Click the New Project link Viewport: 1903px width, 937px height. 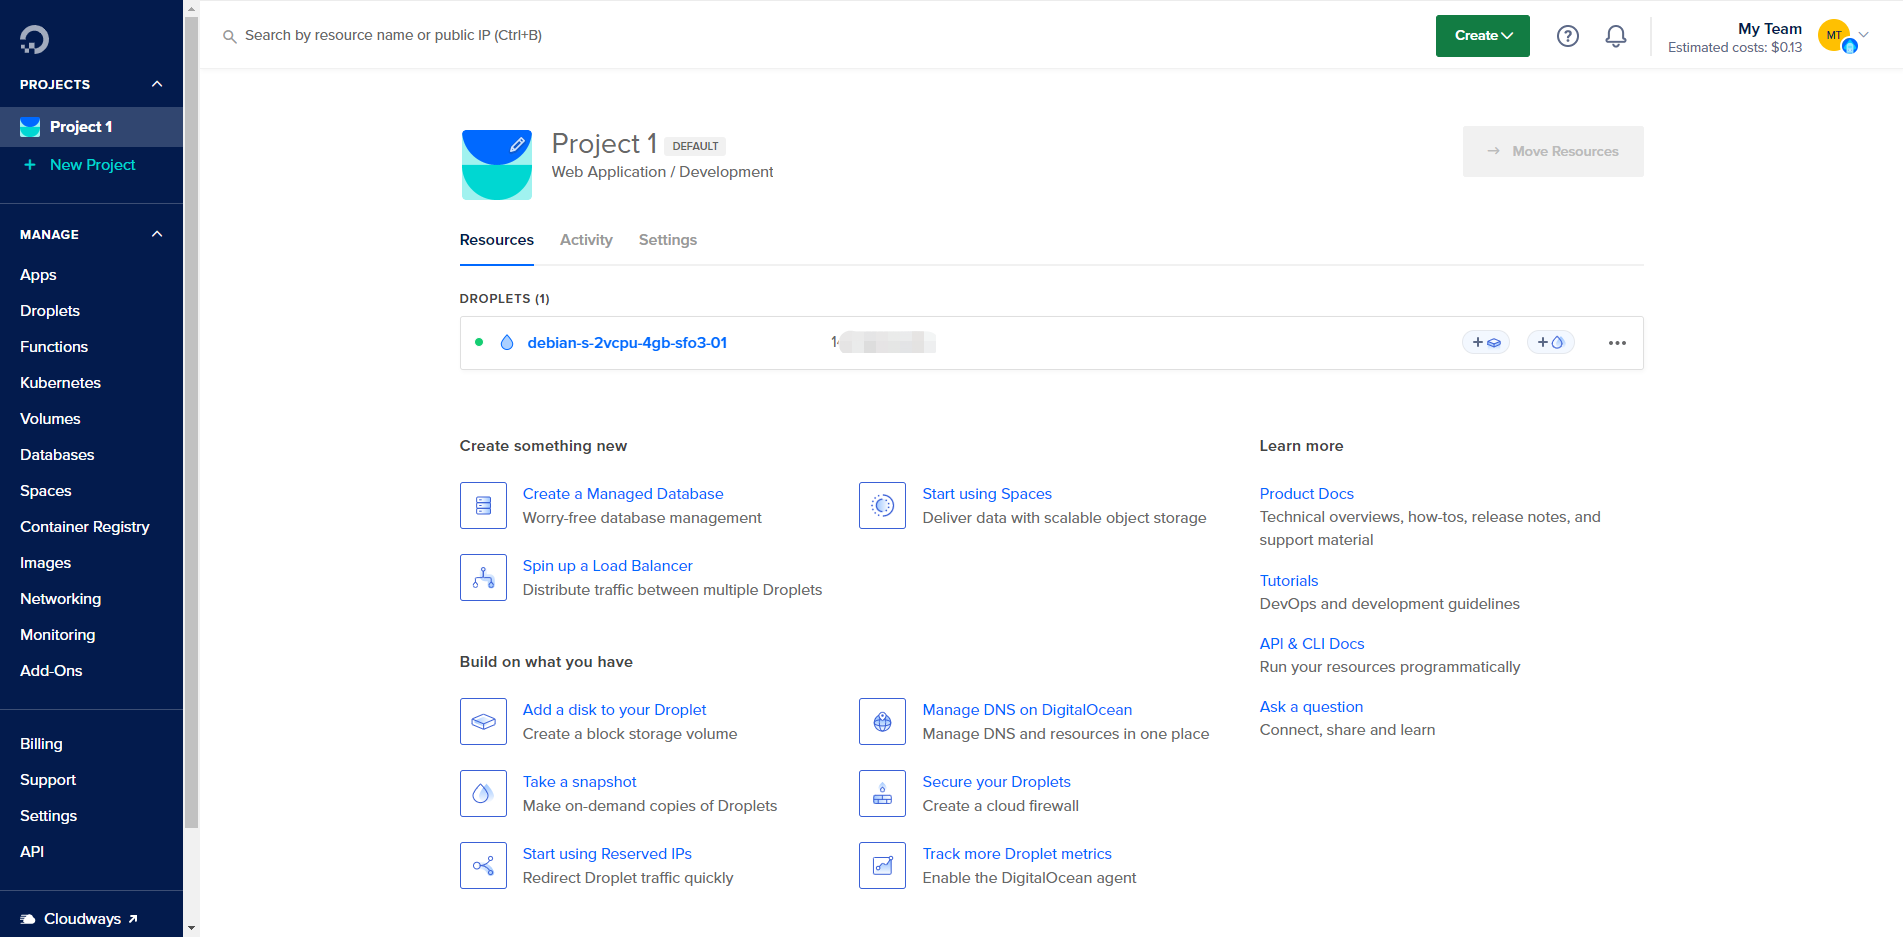(x=92, y=165)
